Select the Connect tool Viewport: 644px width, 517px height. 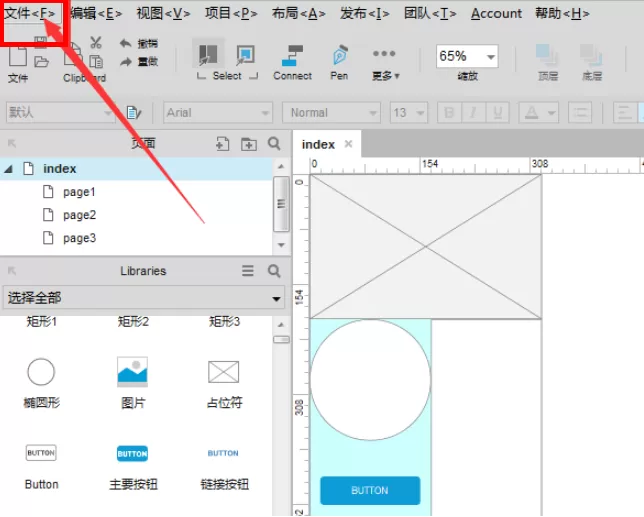pyautogui.click(x=292, y=62)
